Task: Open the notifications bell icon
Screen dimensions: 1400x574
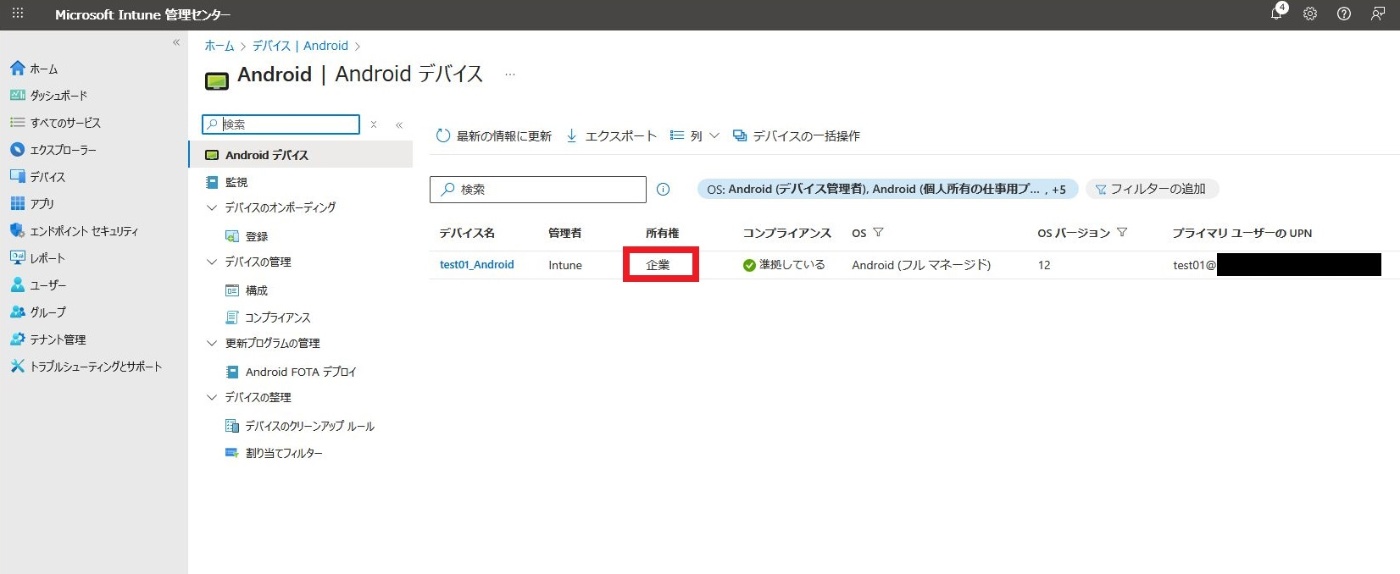Action: point(1277,13)
